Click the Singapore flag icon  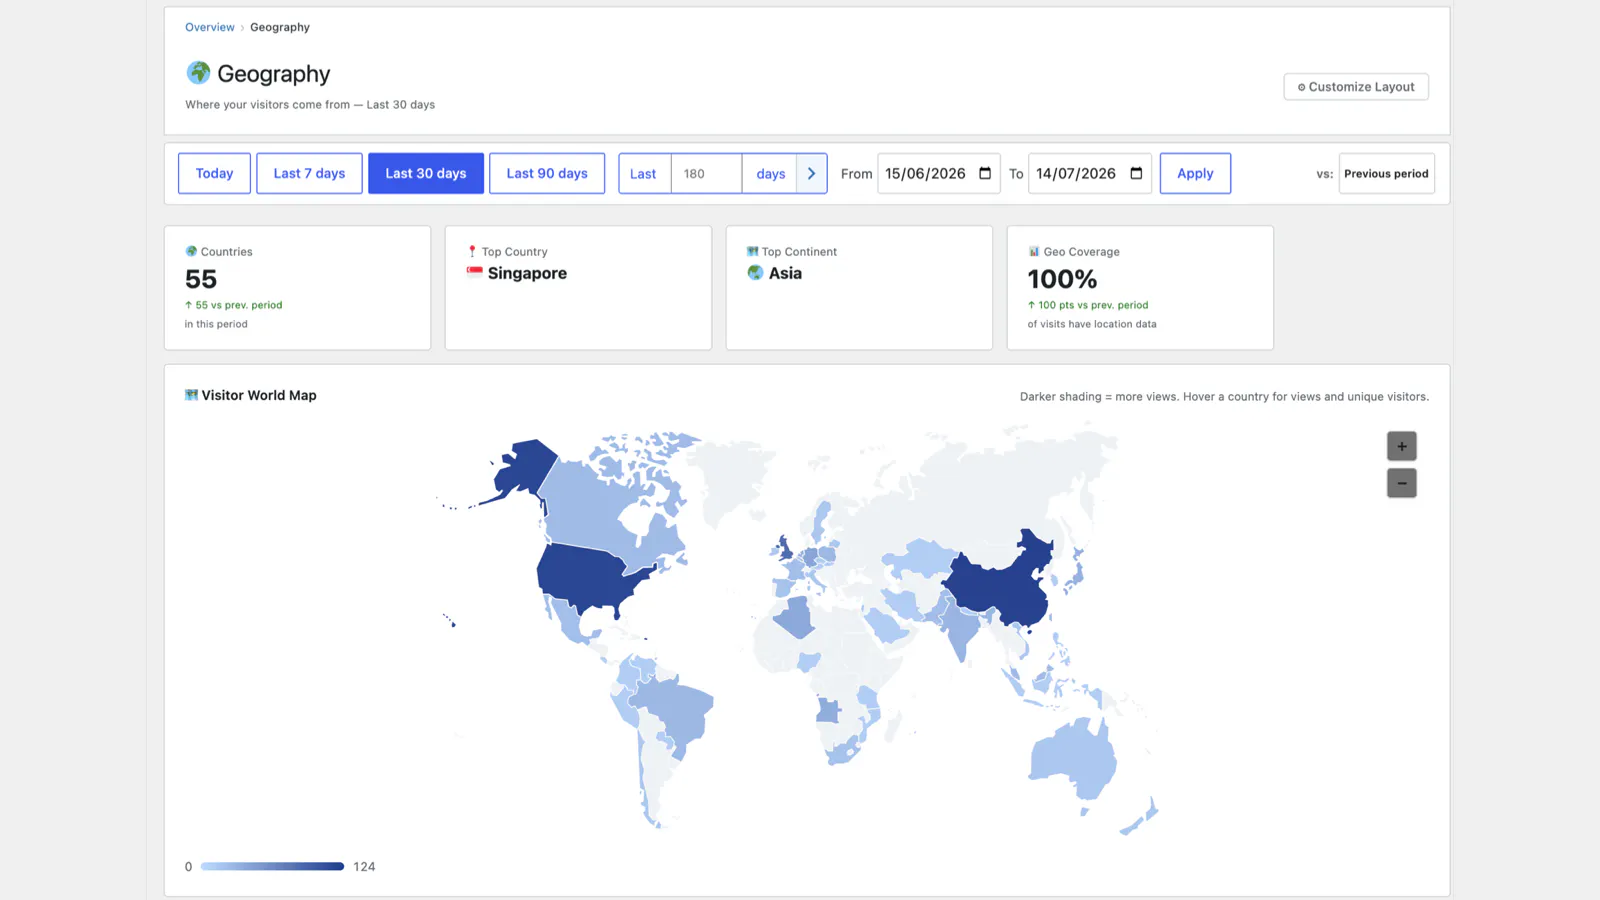point(475,272)
